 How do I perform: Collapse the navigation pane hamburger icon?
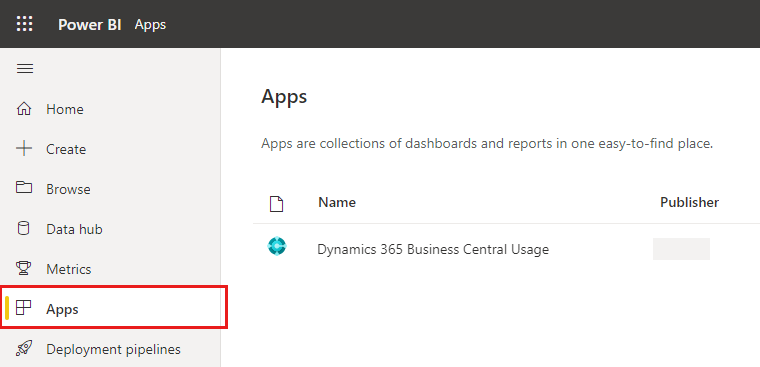point(25,69)
